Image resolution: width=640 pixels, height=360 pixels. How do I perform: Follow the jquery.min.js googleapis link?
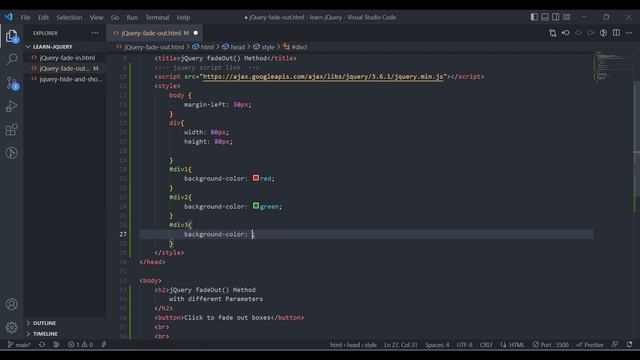323,77
